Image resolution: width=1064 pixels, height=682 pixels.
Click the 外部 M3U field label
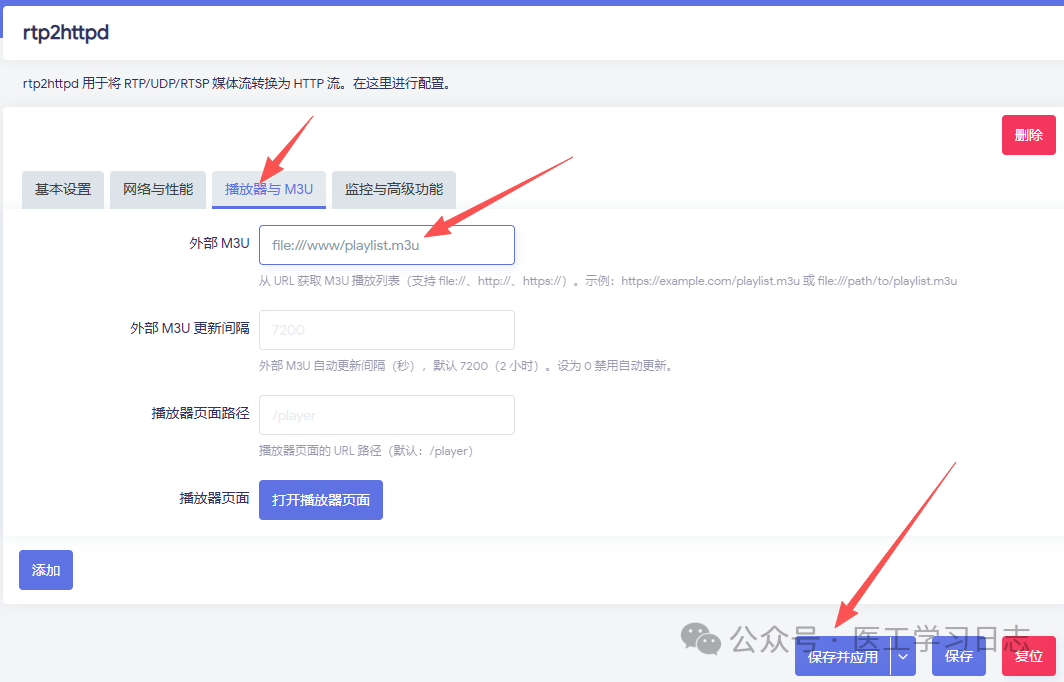(x=219, y=242)
